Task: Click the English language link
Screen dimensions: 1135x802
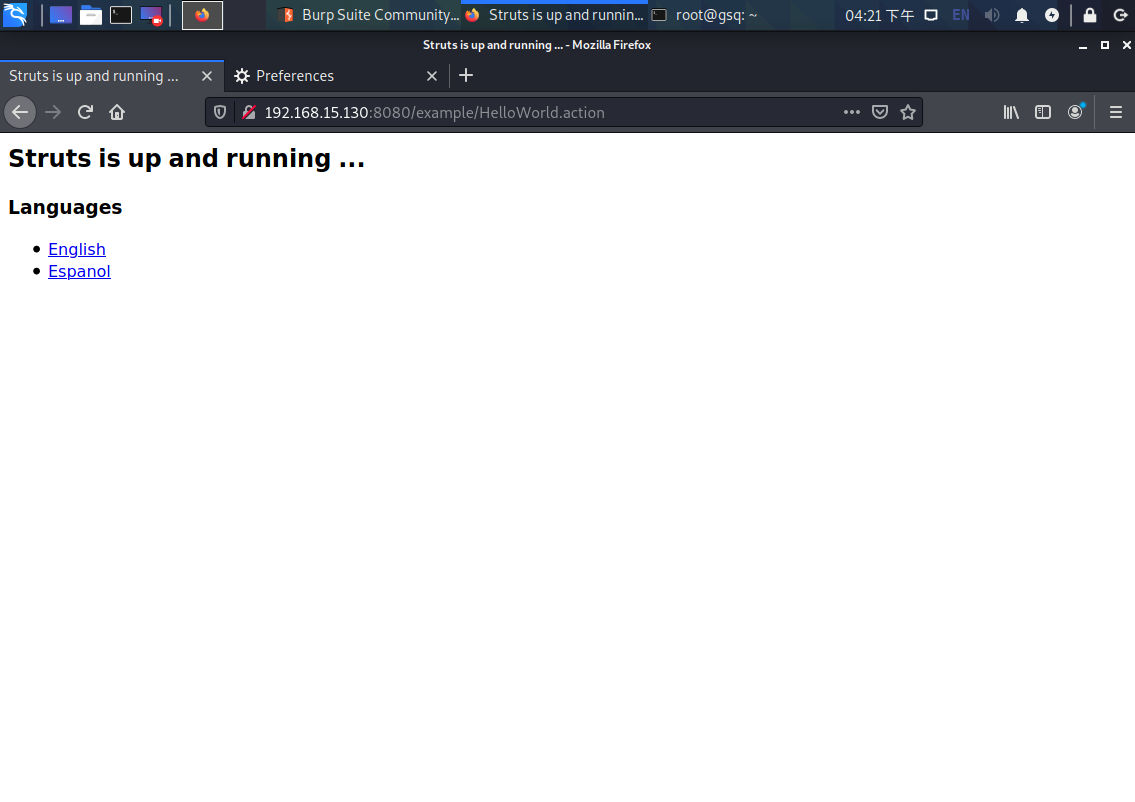Action: (x=76, y=249)
